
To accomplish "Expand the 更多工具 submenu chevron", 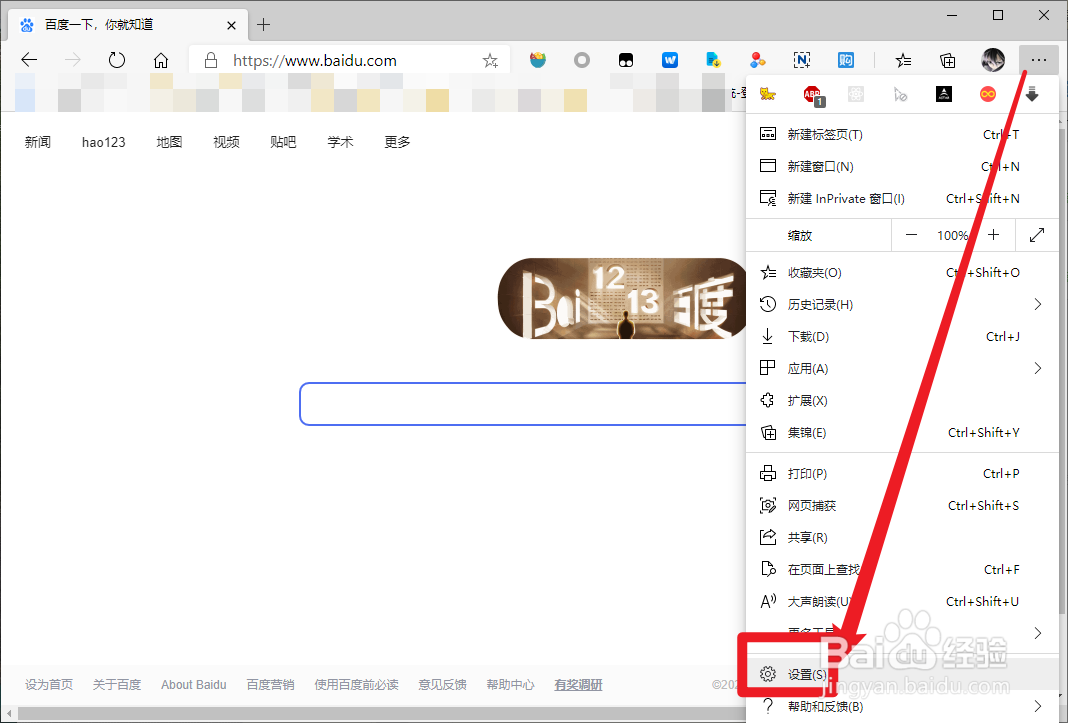I will coord(1037,633).
